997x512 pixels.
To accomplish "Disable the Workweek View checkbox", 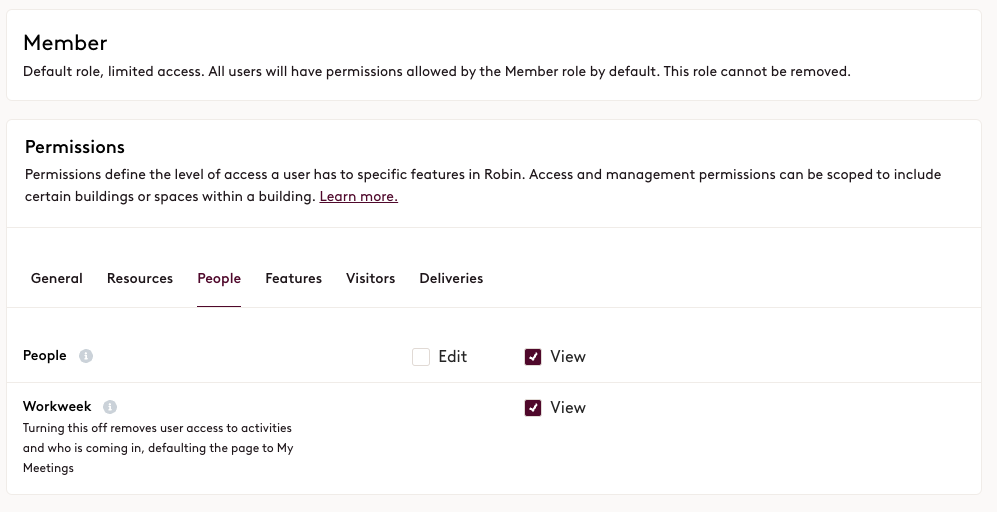I will point(533,408).
